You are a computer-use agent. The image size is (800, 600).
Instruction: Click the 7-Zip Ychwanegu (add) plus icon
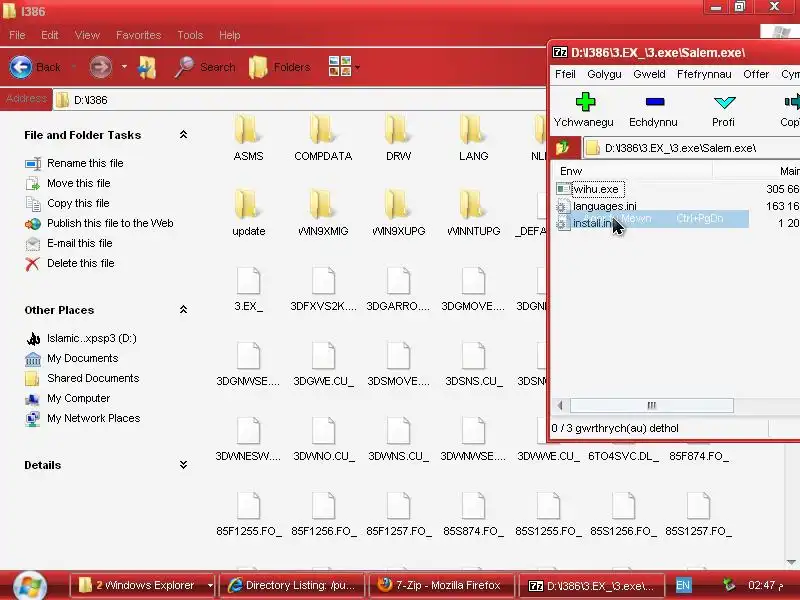click(585, 102)
